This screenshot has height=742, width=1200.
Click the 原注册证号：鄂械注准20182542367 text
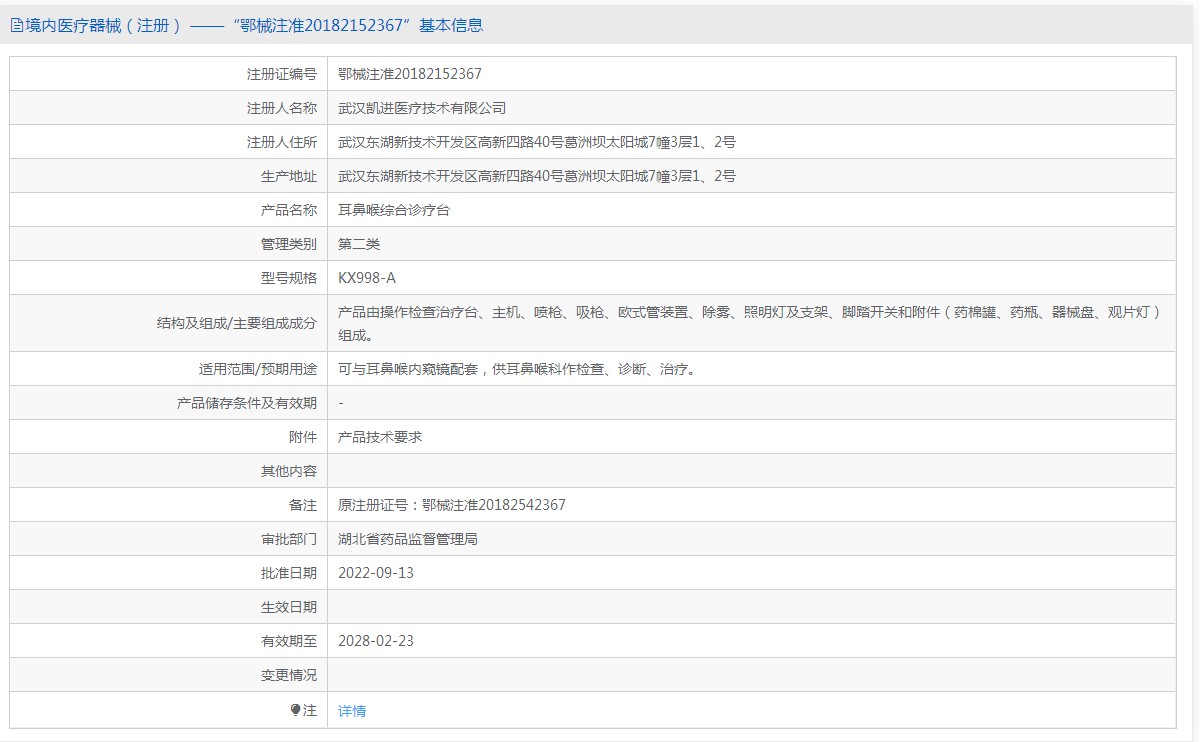452,505
